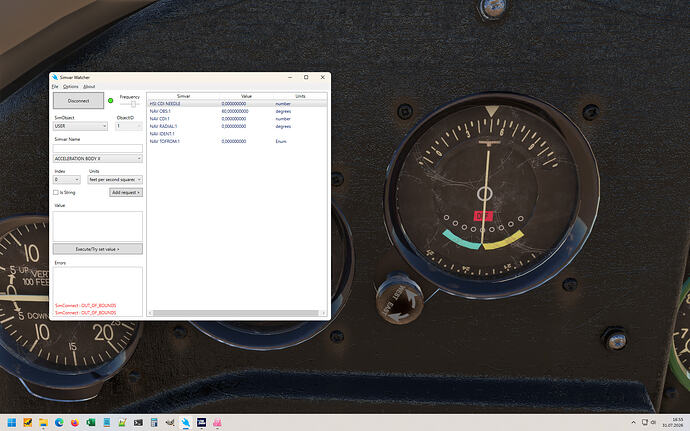Click the Add request button
Viewport: 690px width, 431px height.
pyautogui.click(x=126, y=192)
